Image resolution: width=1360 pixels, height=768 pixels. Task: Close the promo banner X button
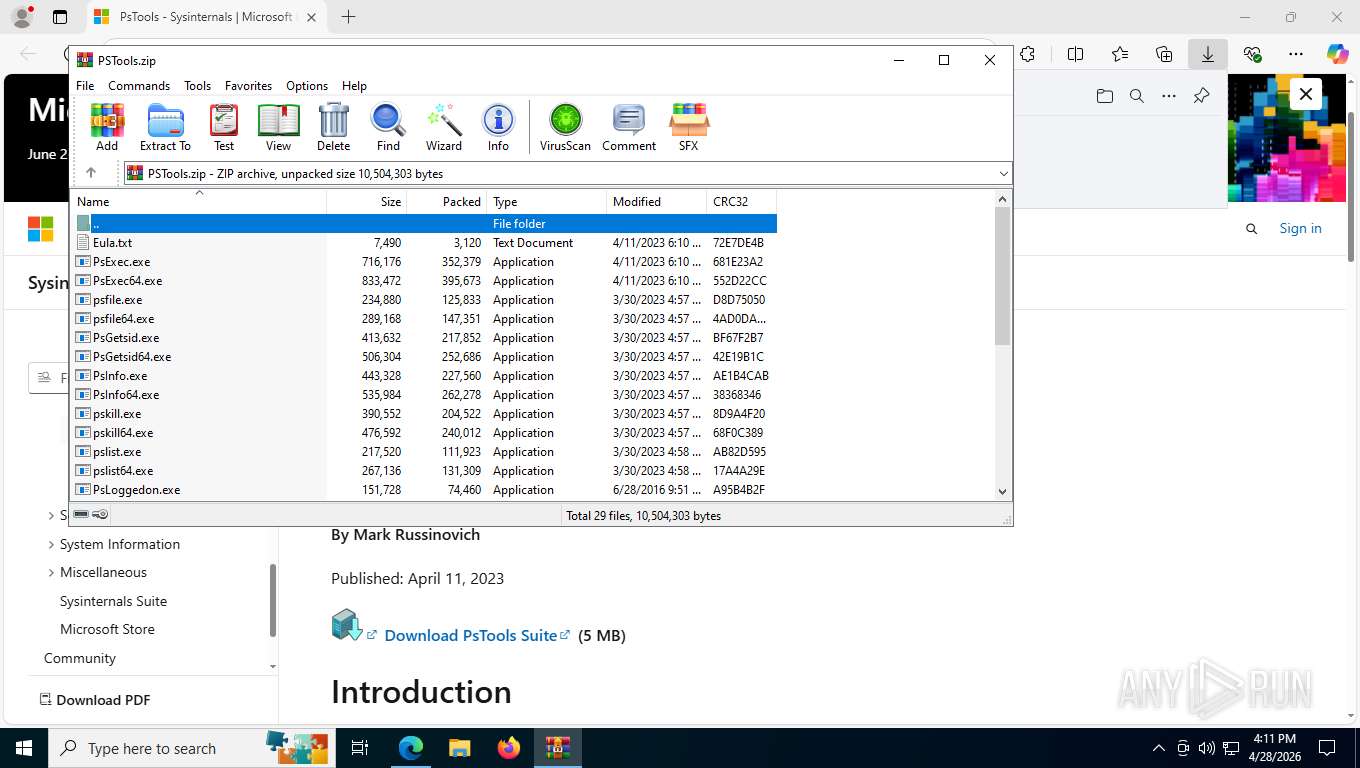tap(1305, 95)
